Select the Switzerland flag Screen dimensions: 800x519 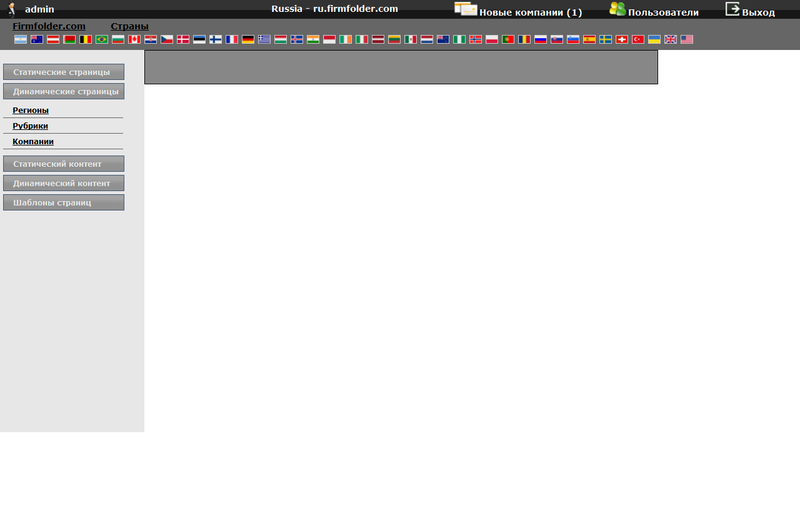click(x=621, y=39)
